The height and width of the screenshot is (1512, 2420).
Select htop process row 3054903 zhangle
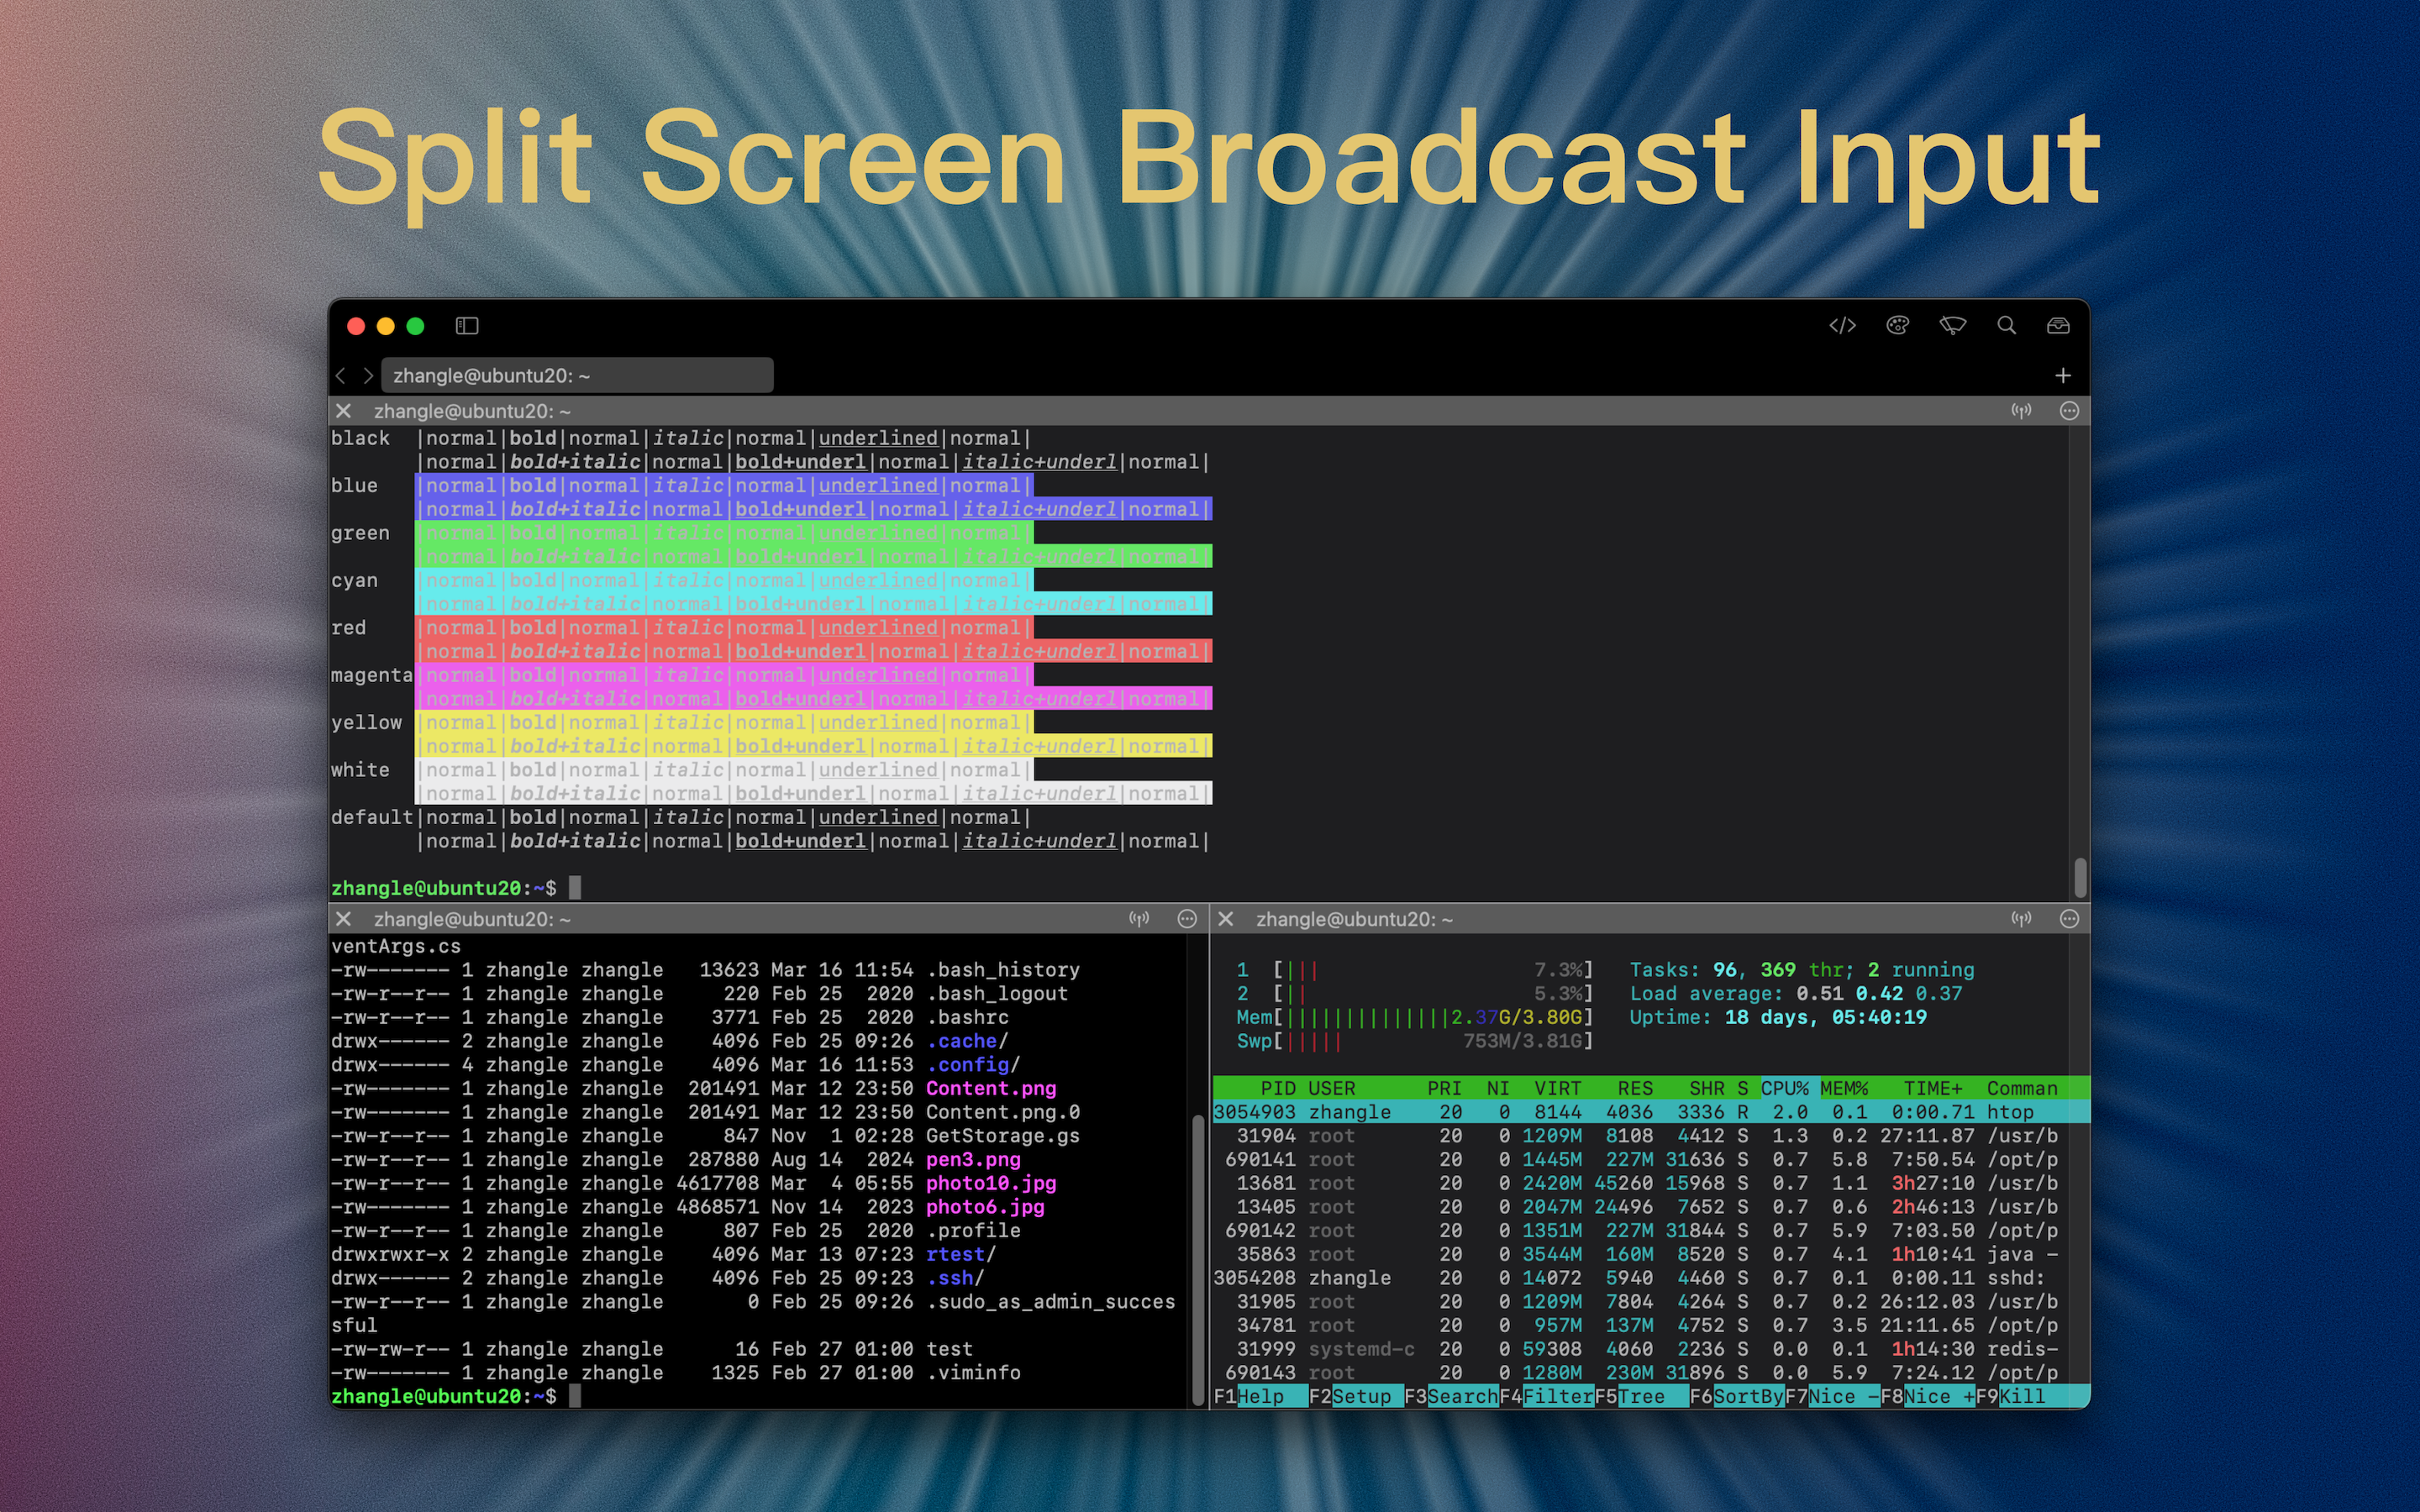click(x=1651, y=1112)
